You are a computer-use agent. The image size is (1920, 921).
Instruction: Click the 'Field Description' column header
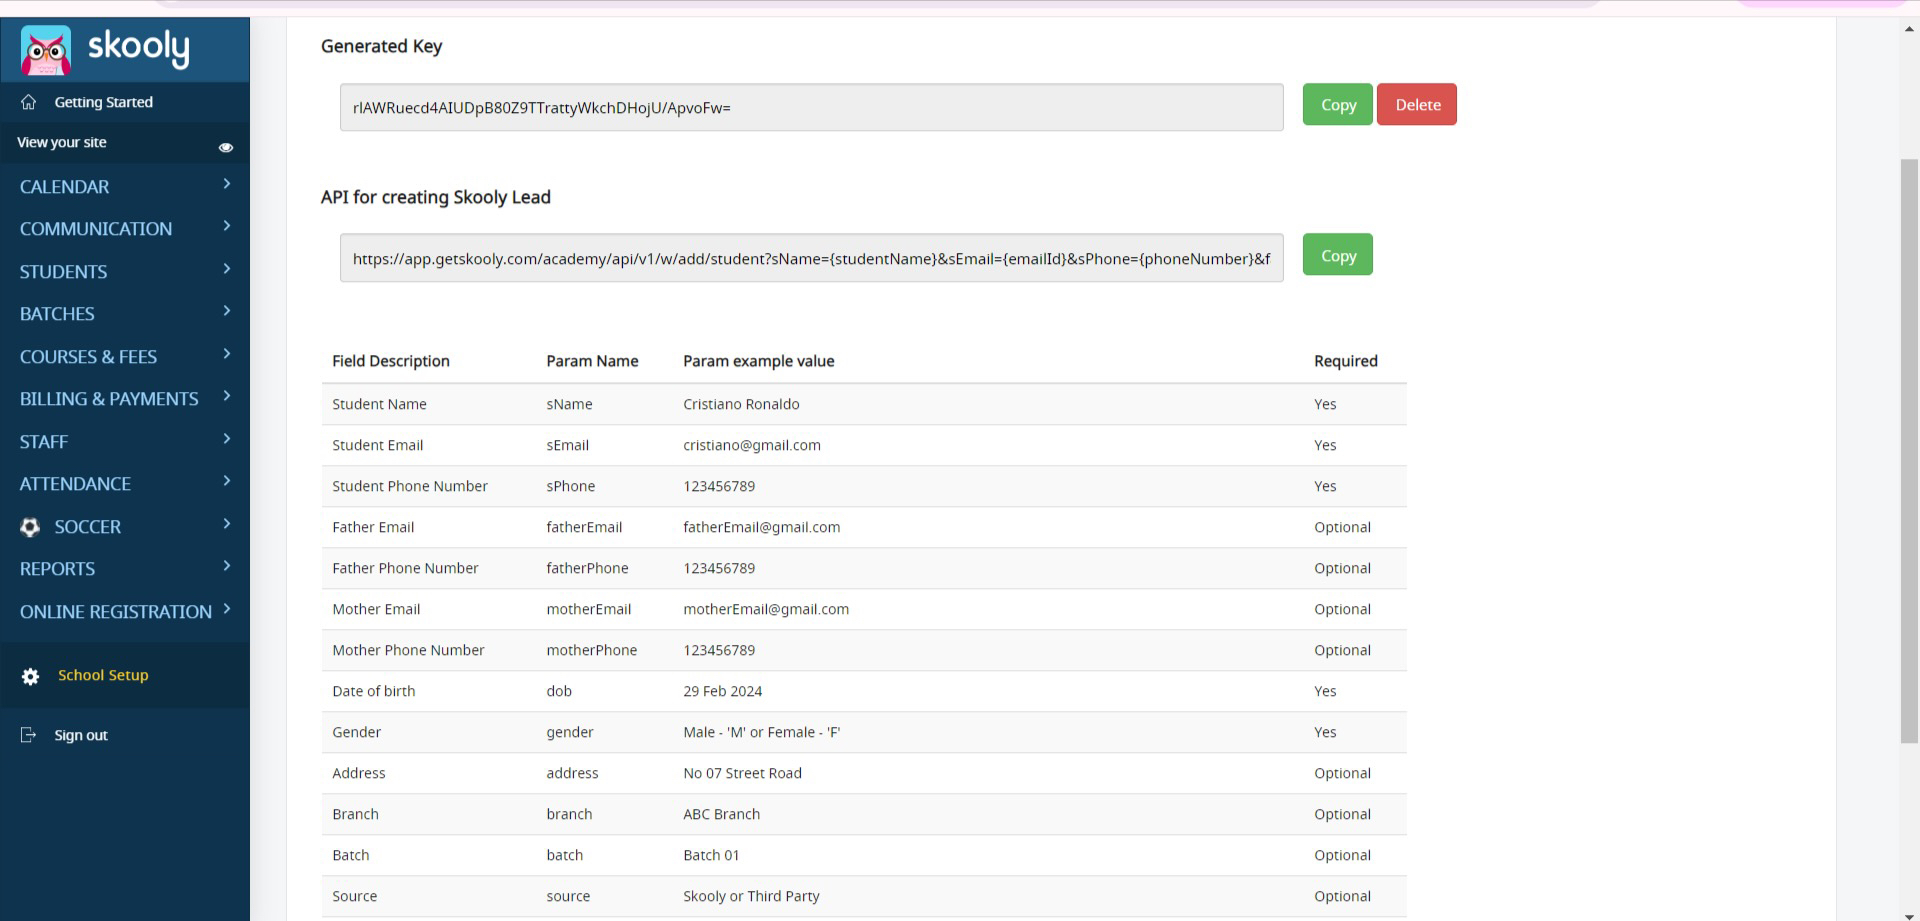(x=391, y=361)
